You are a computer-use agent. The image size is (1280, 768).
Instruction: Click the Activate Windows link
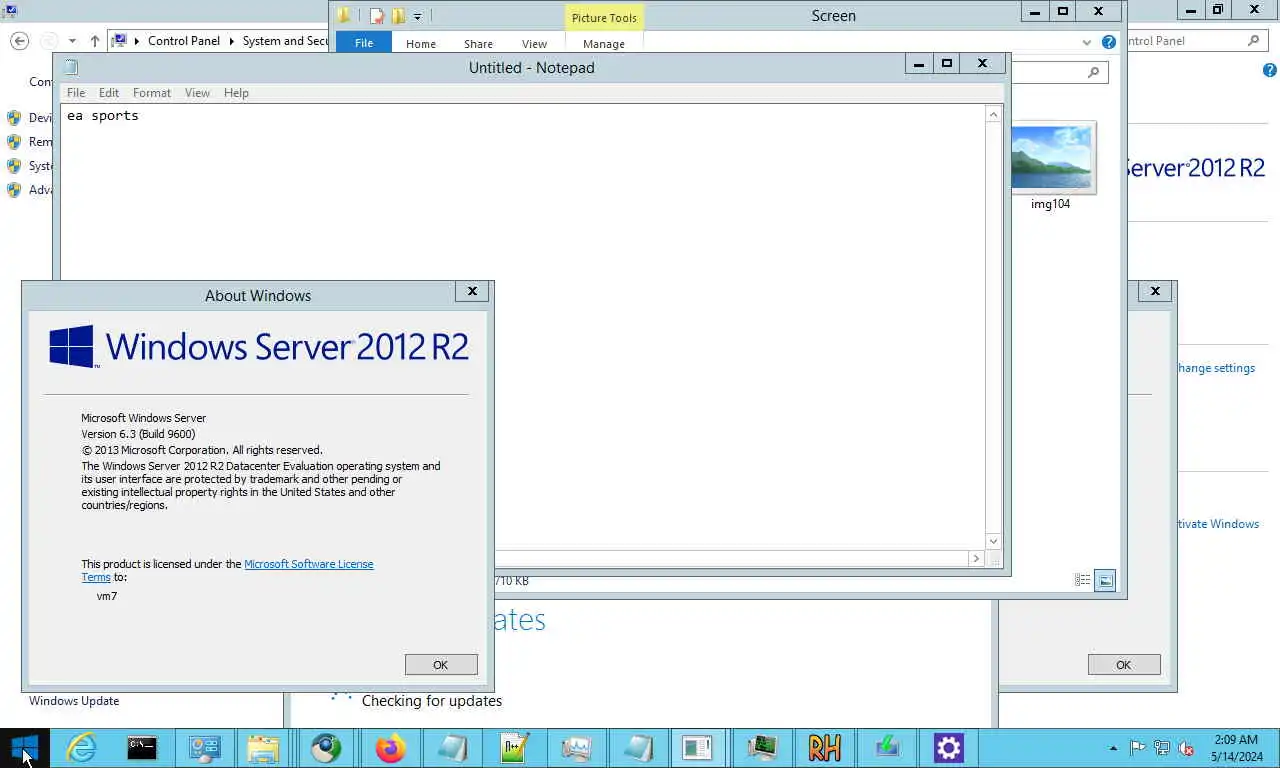click(1218, 524)
